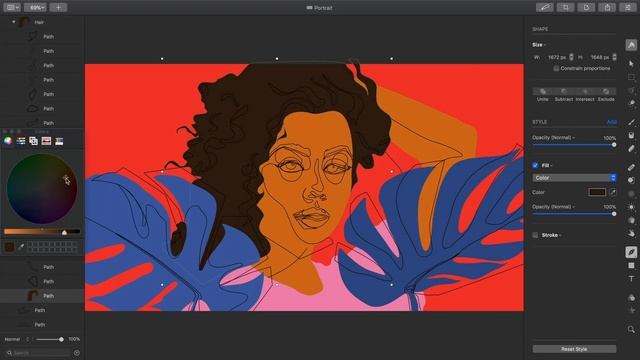Click the Share icon in top toolbar
Image resolution: width=640 pixels, height=360 pixels.
(x=607, y=7)
